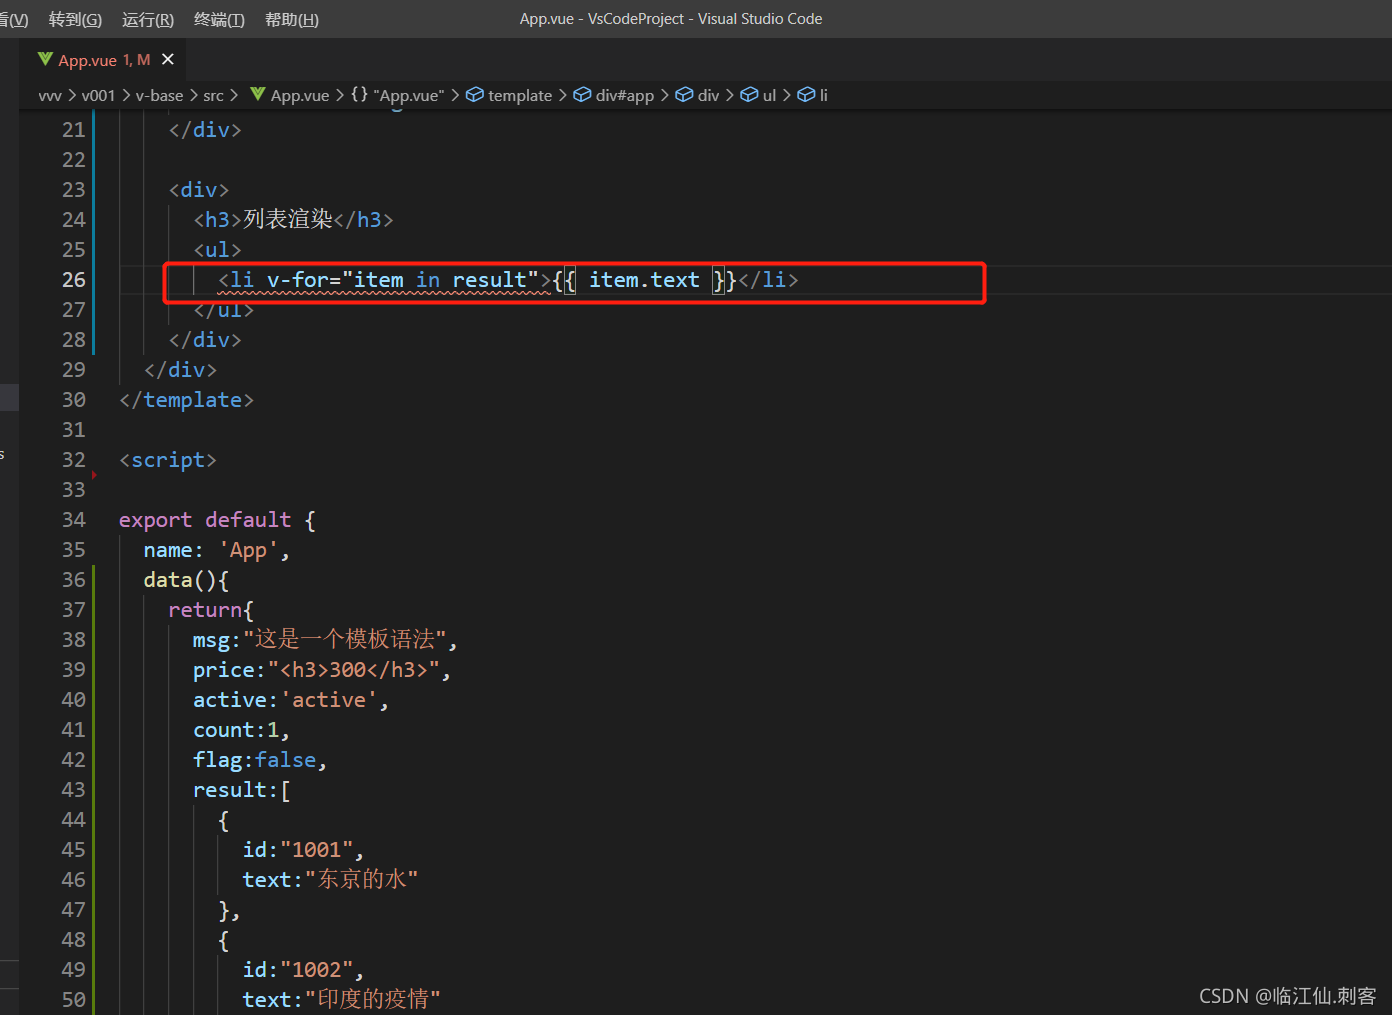This screenshot has height=1015, width=1392.
Task: Click line number 43 in gutter
Action: [x=74, y=790]
